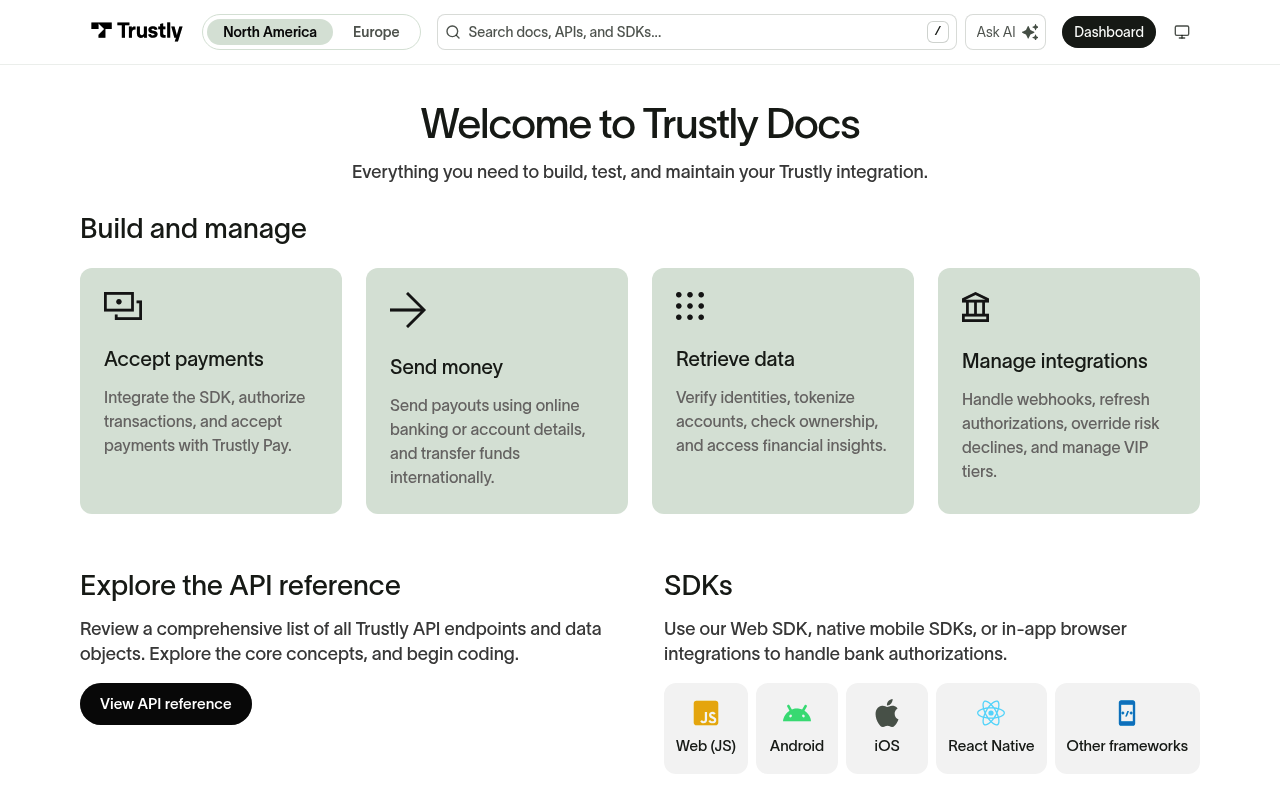Click the Send money arrow icon
Viewport: 1280px width, 800px height.
408,310
